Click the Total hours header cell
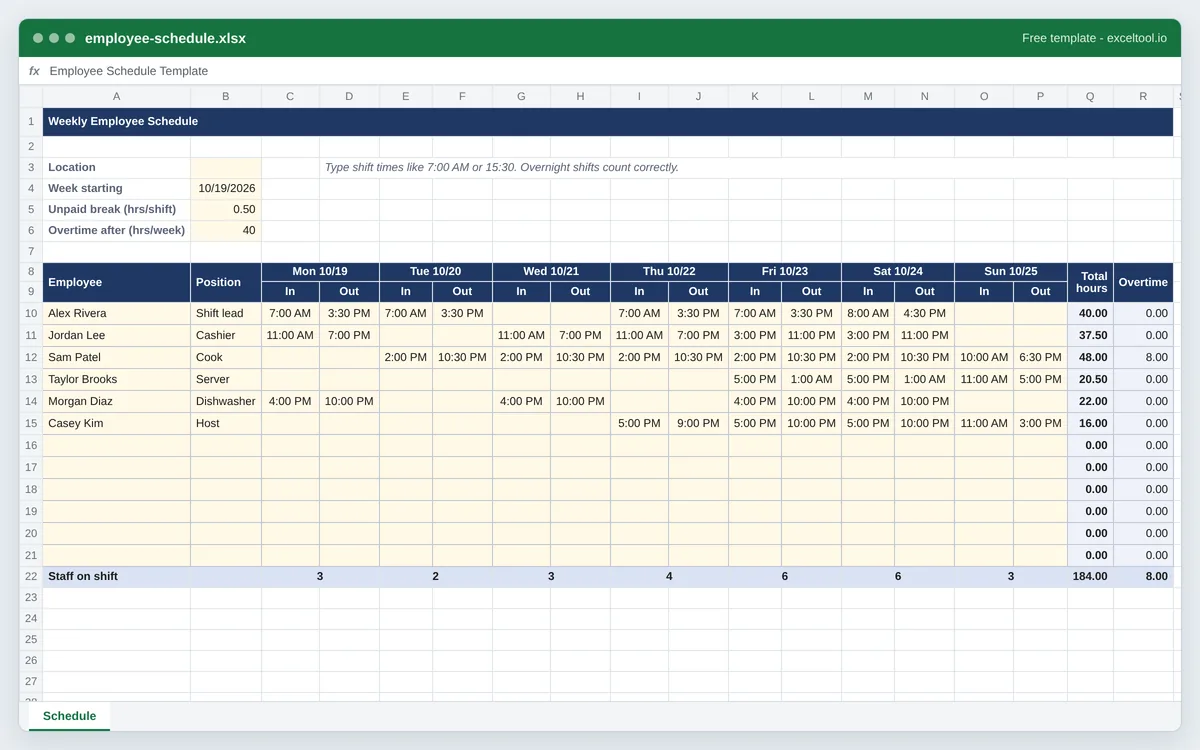This screenshot has height=750, width=1200. [1090, 282]
